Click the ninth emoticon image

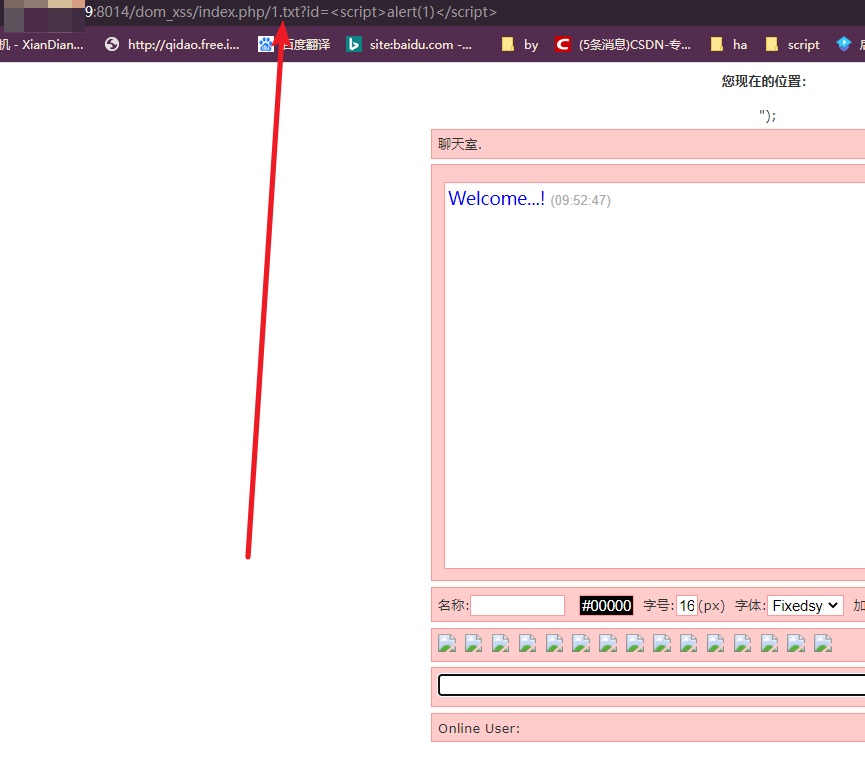[x=663, y=643]
